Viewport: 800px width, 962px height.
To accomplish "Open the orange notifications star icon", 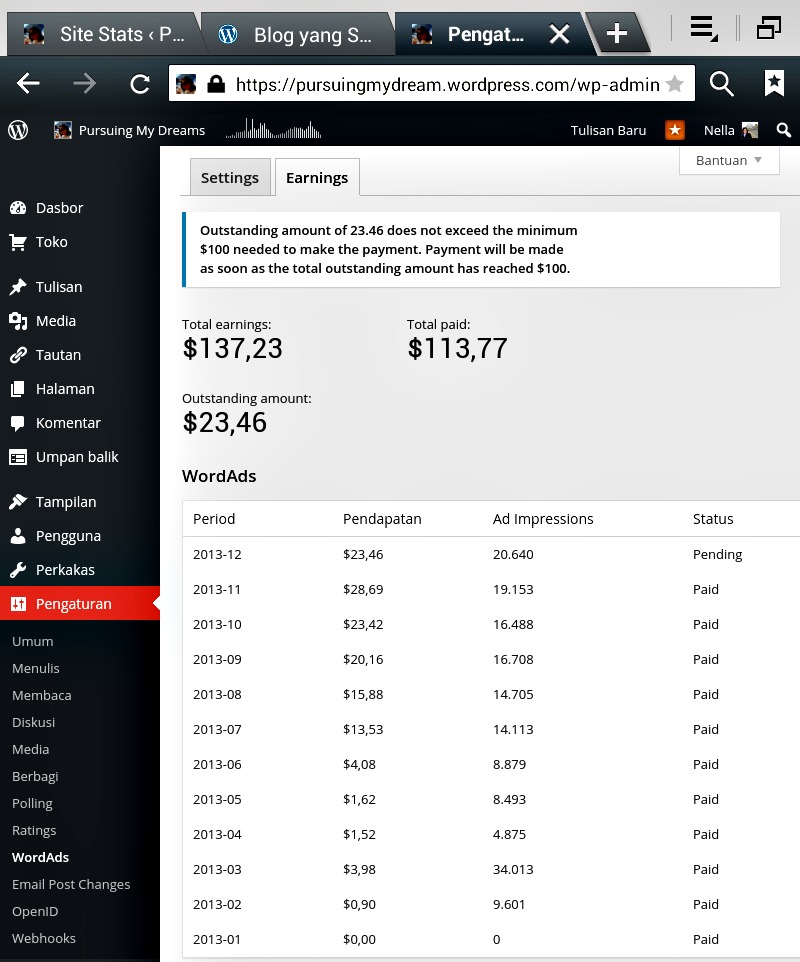I will (x=675, y=130).
